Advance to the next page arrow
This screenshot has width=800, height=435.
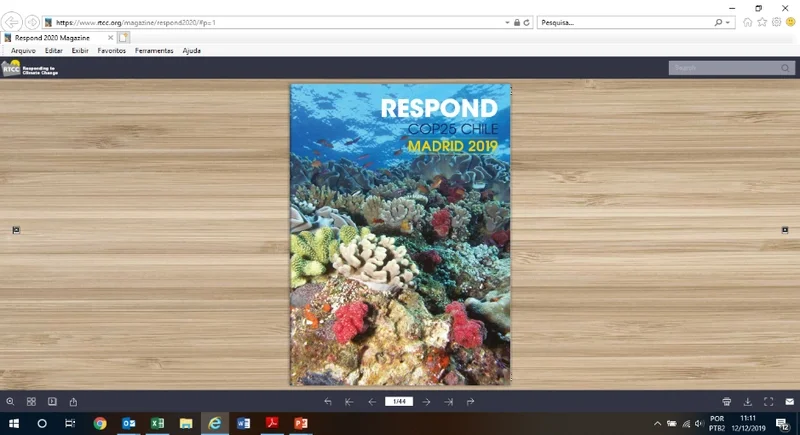click(x=427, y=402)
